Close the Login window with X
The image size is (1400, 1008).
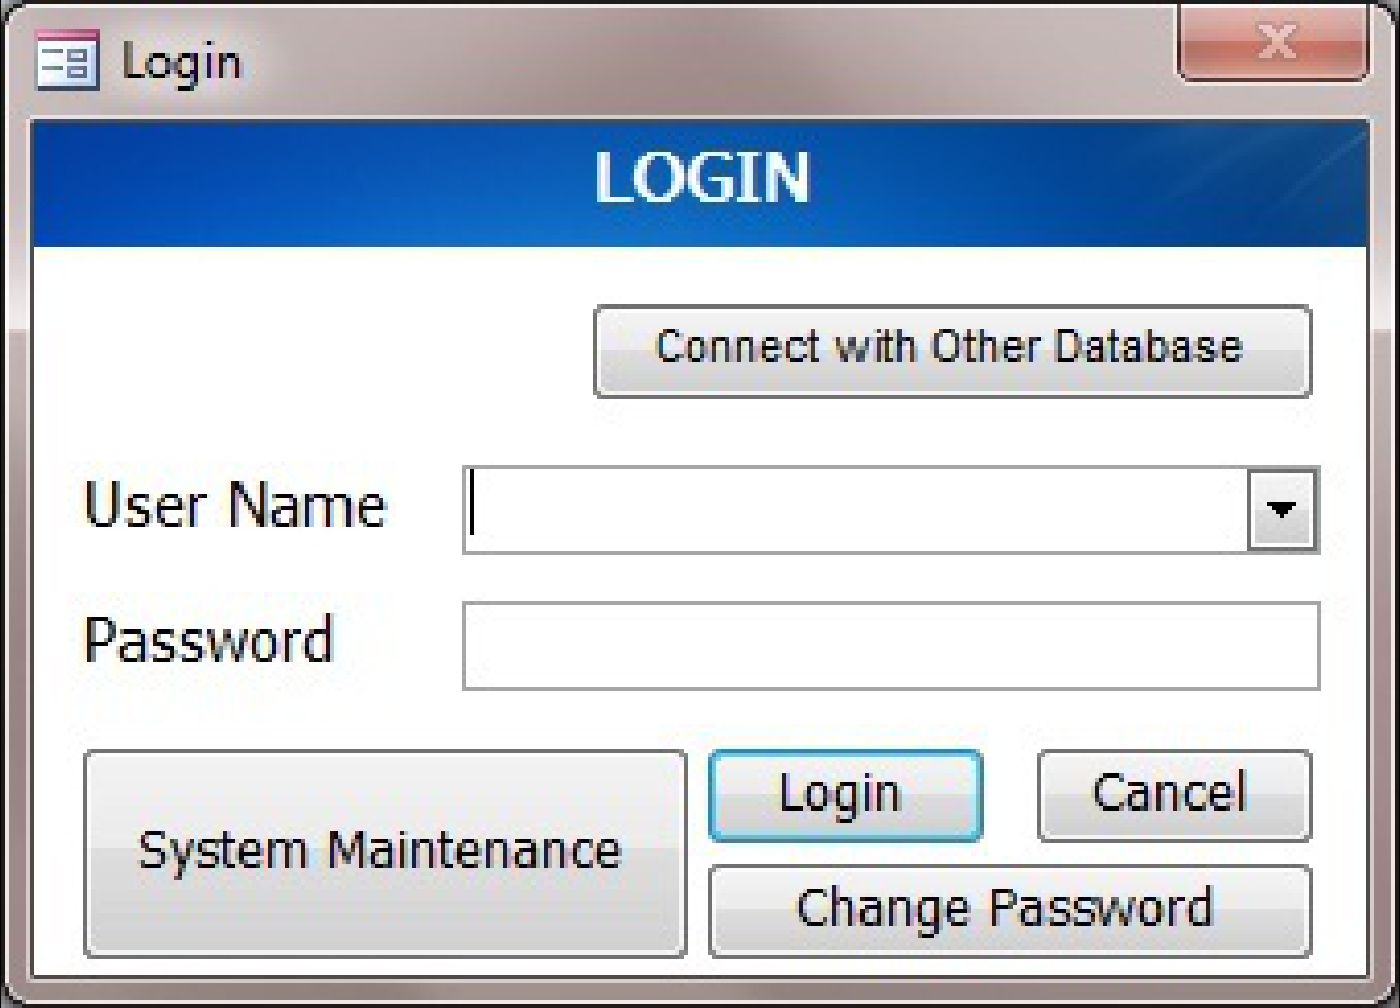tap(1273, 45)
